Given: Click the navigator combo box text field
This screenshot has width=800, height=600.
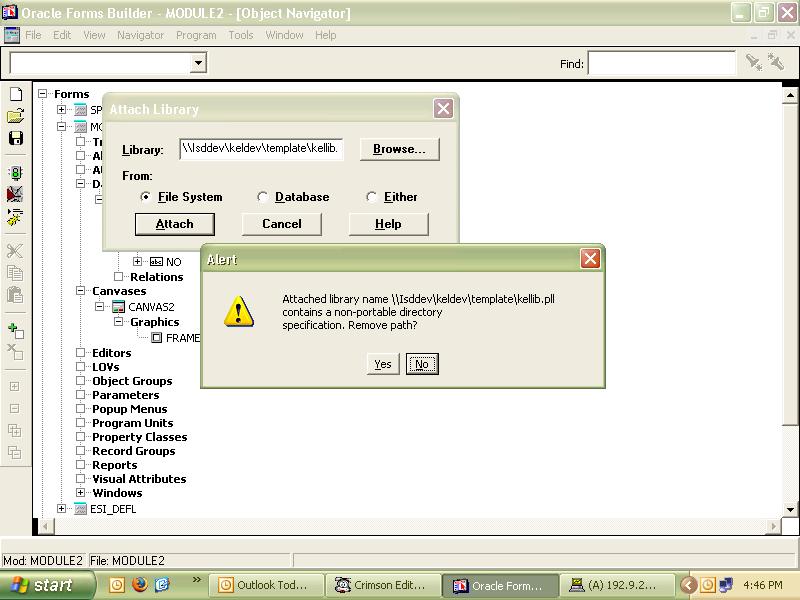Looking at the screenshot, I should (100, 63).
